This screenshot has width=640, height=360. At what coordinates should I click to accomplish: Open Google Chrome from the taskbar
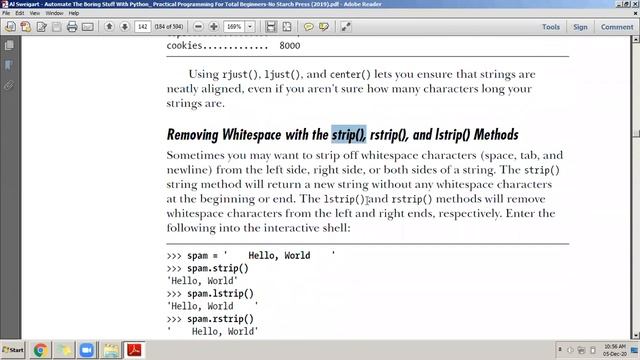coord(40,350)
